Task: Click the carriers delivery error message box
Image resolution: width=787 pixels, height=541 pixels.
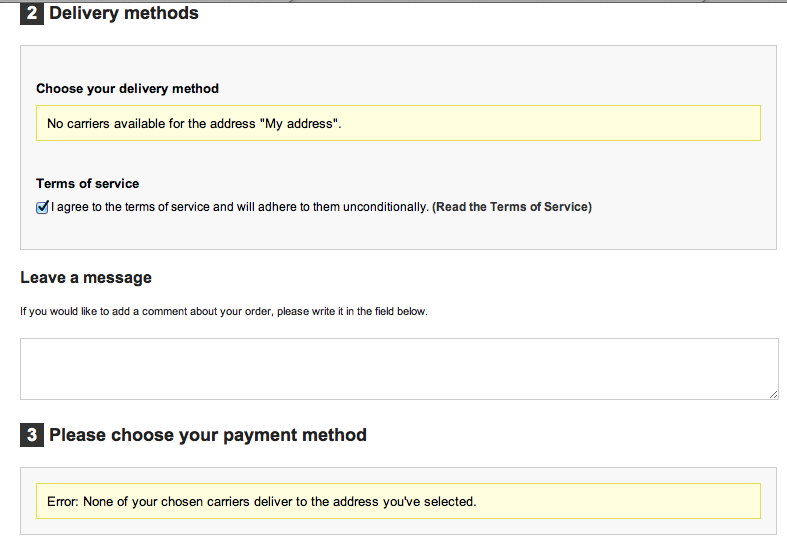Action: tap(399, 501)
